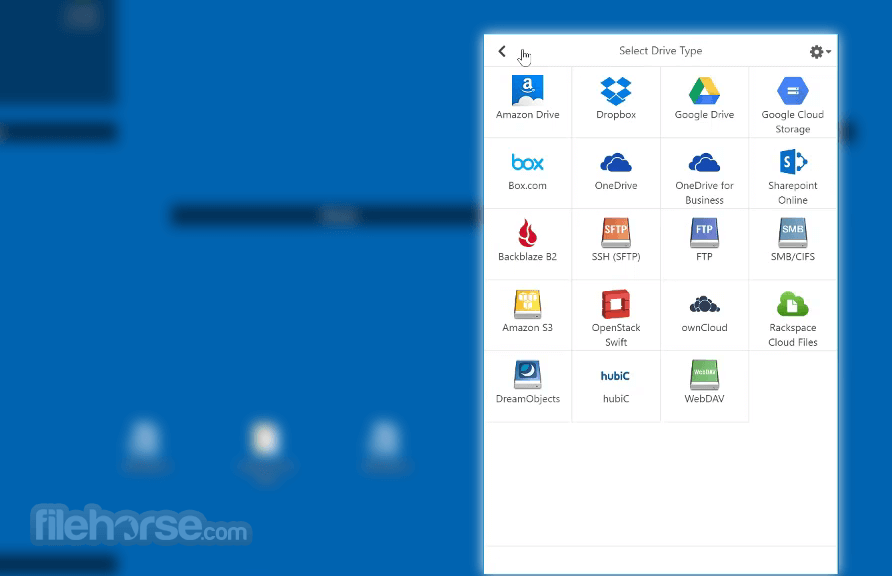Select the Amazon Drive icon
This screenshot has height=576, width=892.
point(527,90)
